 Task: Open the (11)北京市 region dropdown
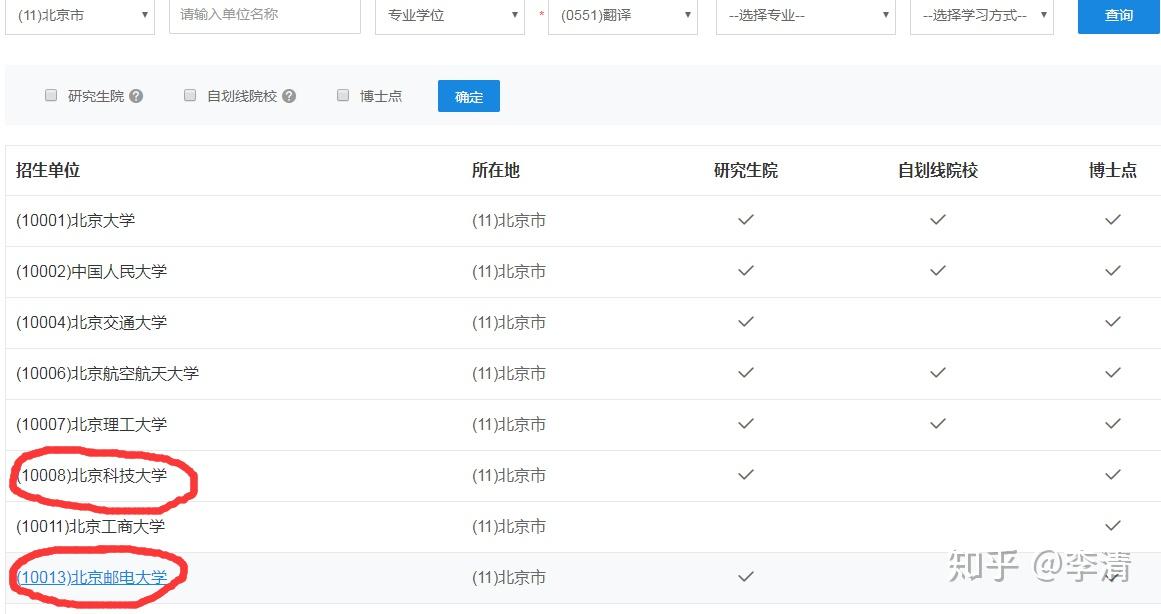pyautogui.click(x=80, y=15)
